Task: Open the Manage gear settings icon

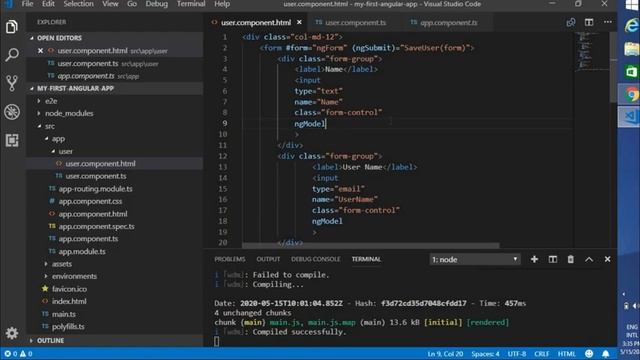Action: click(12, 333)
